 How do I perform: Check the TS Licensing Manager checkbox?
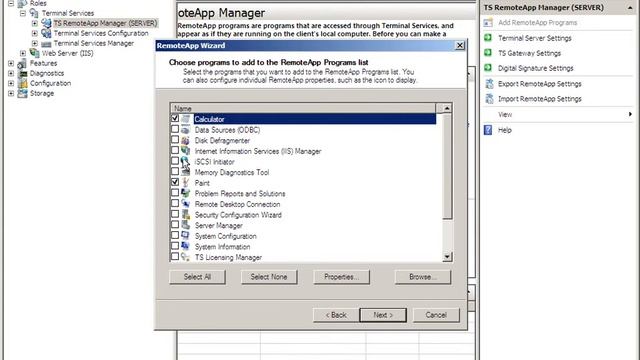click(175, 256)
